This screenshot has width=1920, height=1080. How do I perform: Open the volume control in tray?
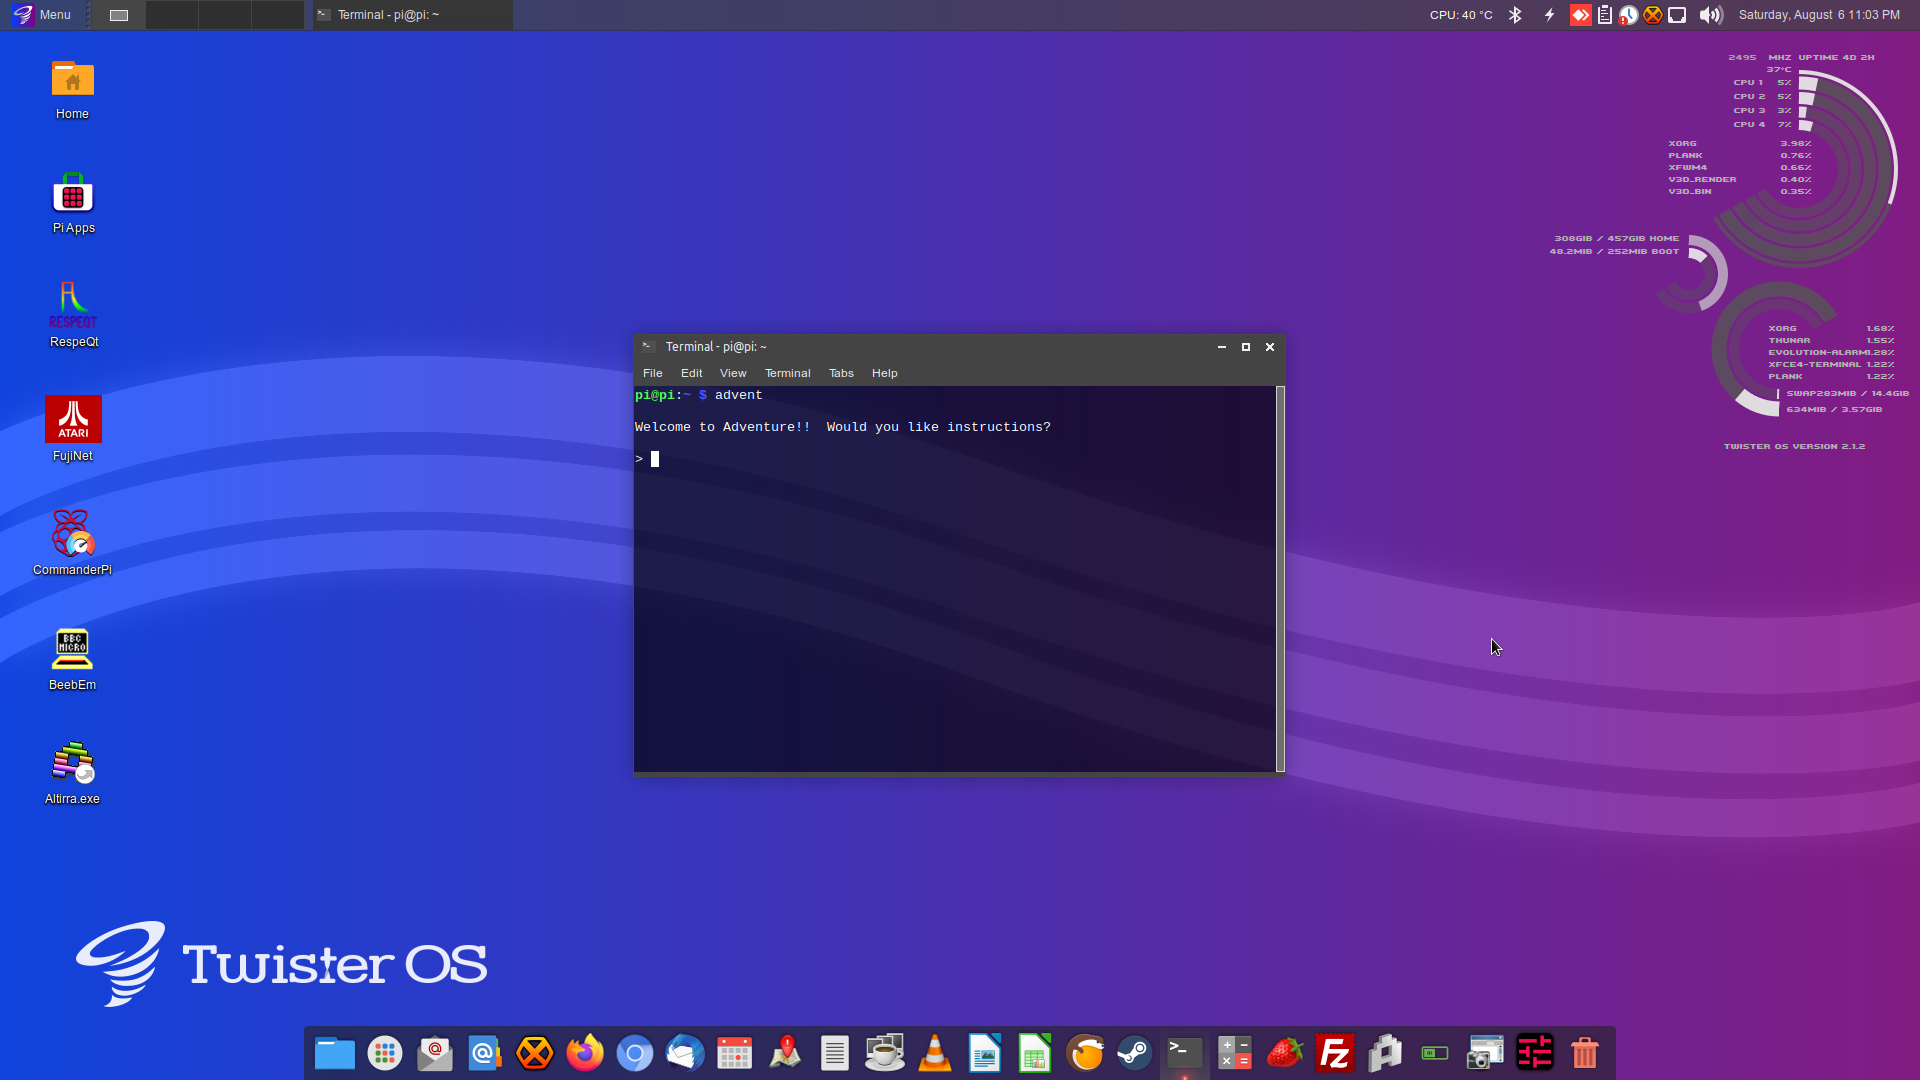coord(1710,15)
